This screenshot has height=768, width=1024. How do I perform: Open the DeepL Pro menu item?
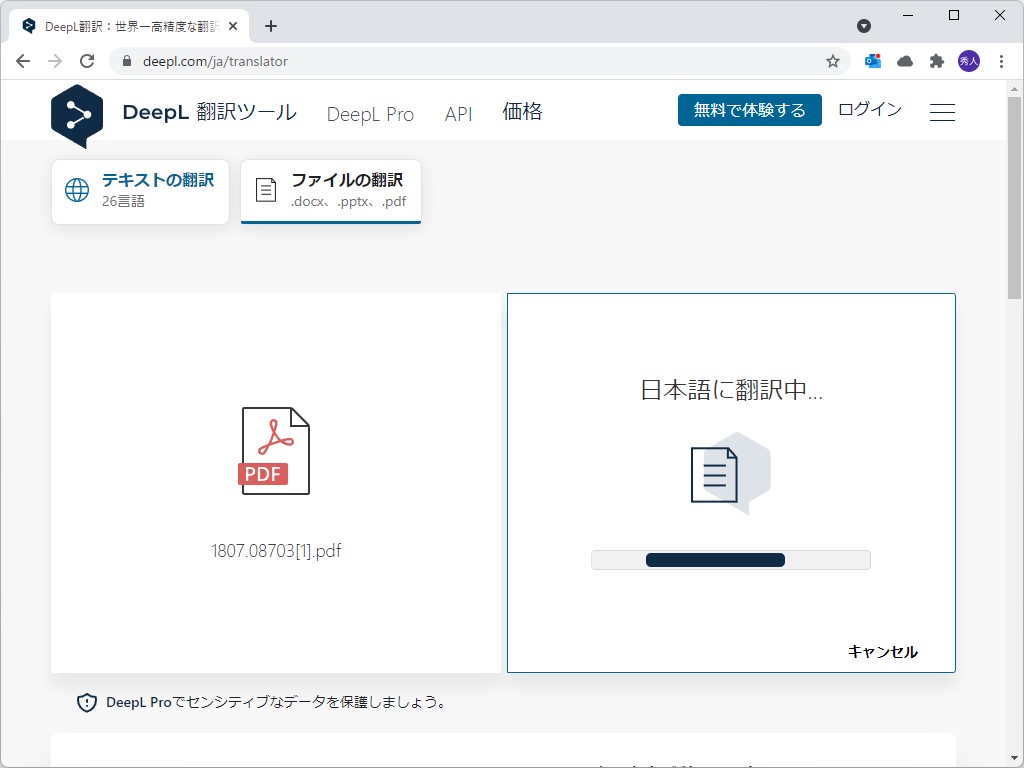(x=370, y=113)
